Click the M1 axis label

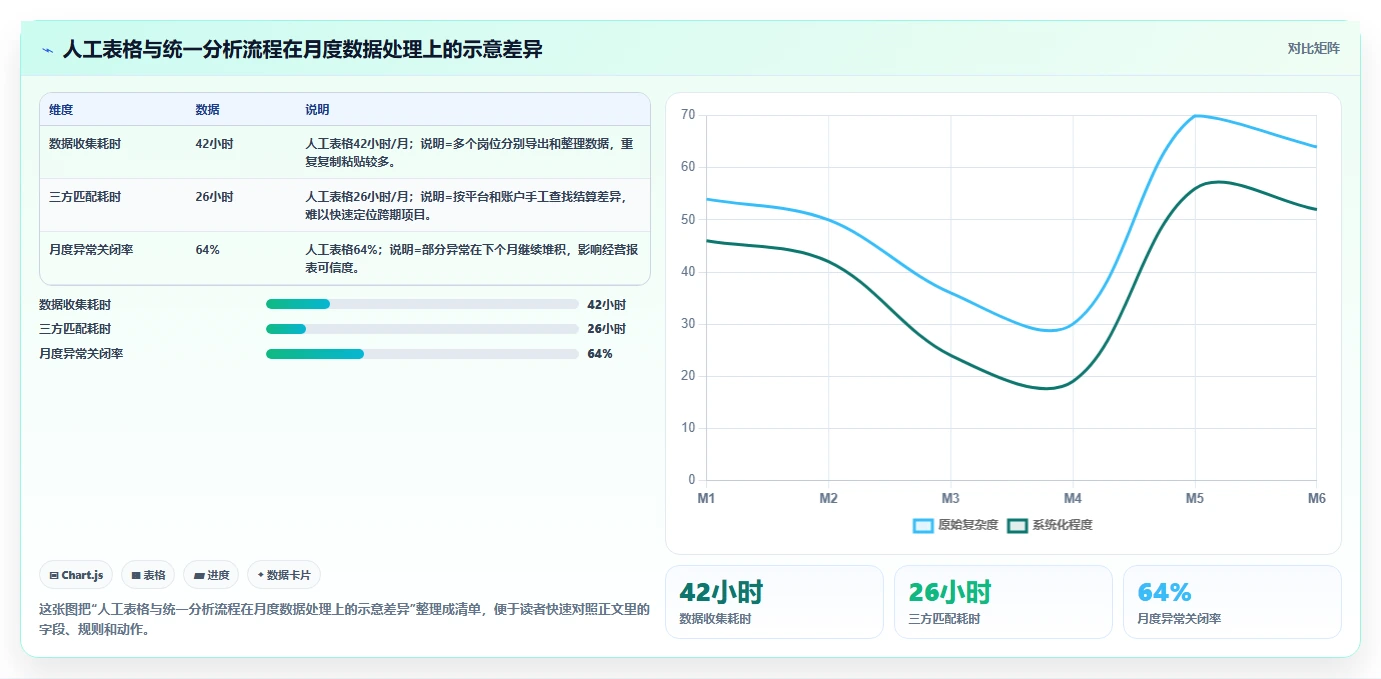706,498
